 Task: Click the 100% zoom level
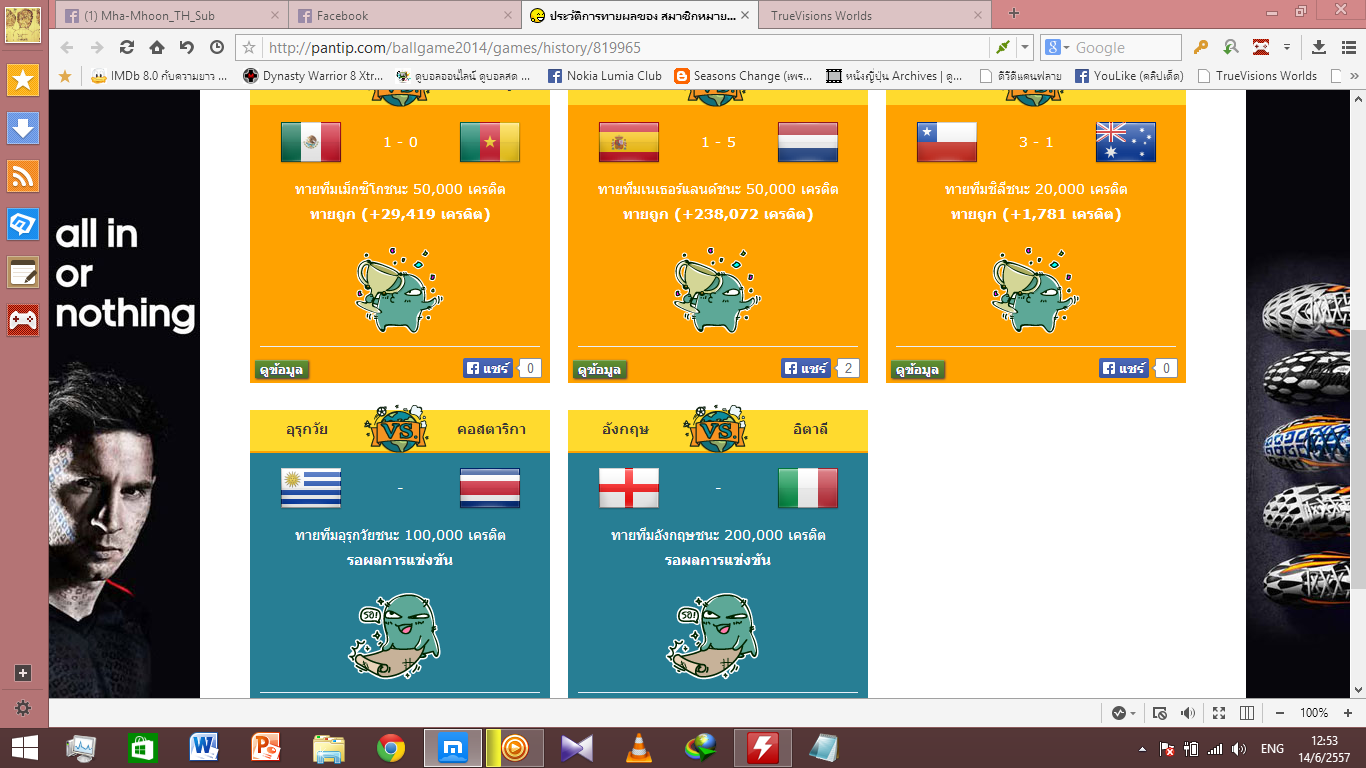click(1314, 713)
